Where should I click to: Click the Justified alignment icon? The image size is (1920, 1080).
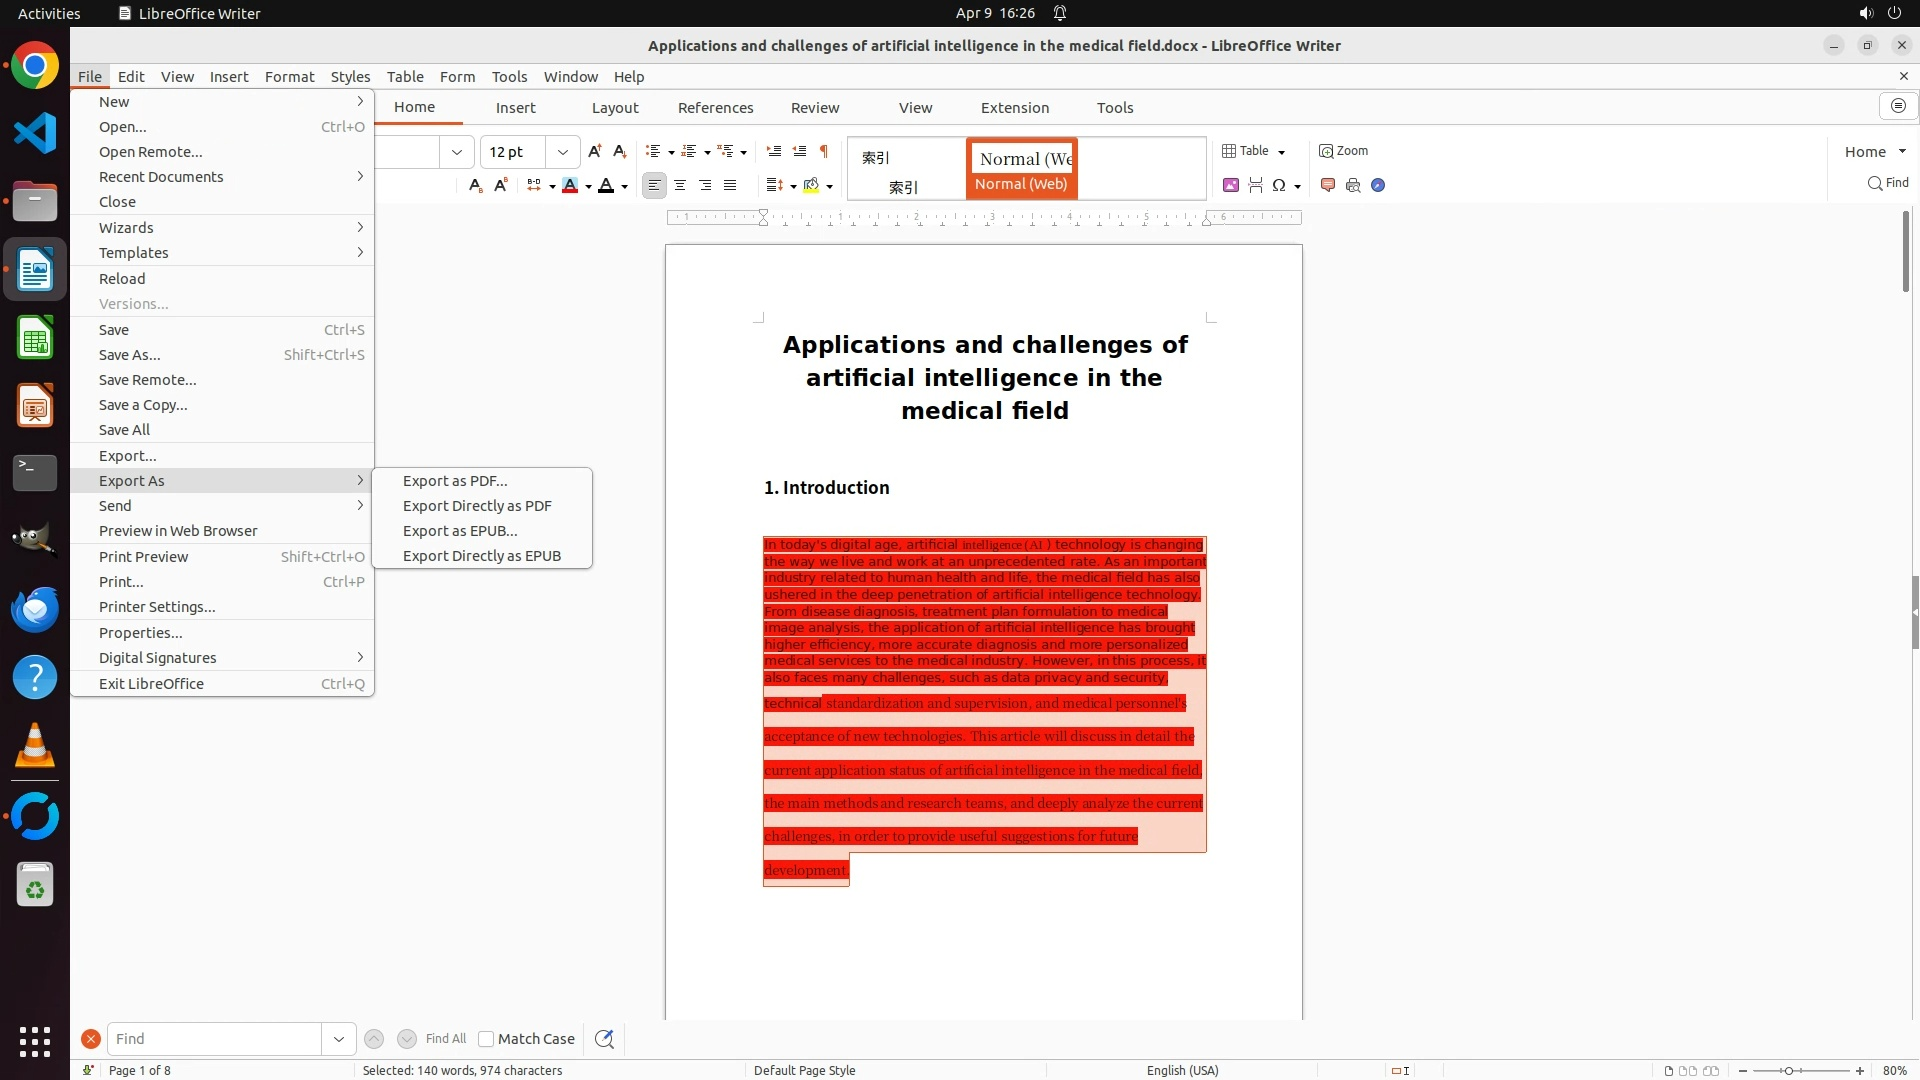pos(730,185)
